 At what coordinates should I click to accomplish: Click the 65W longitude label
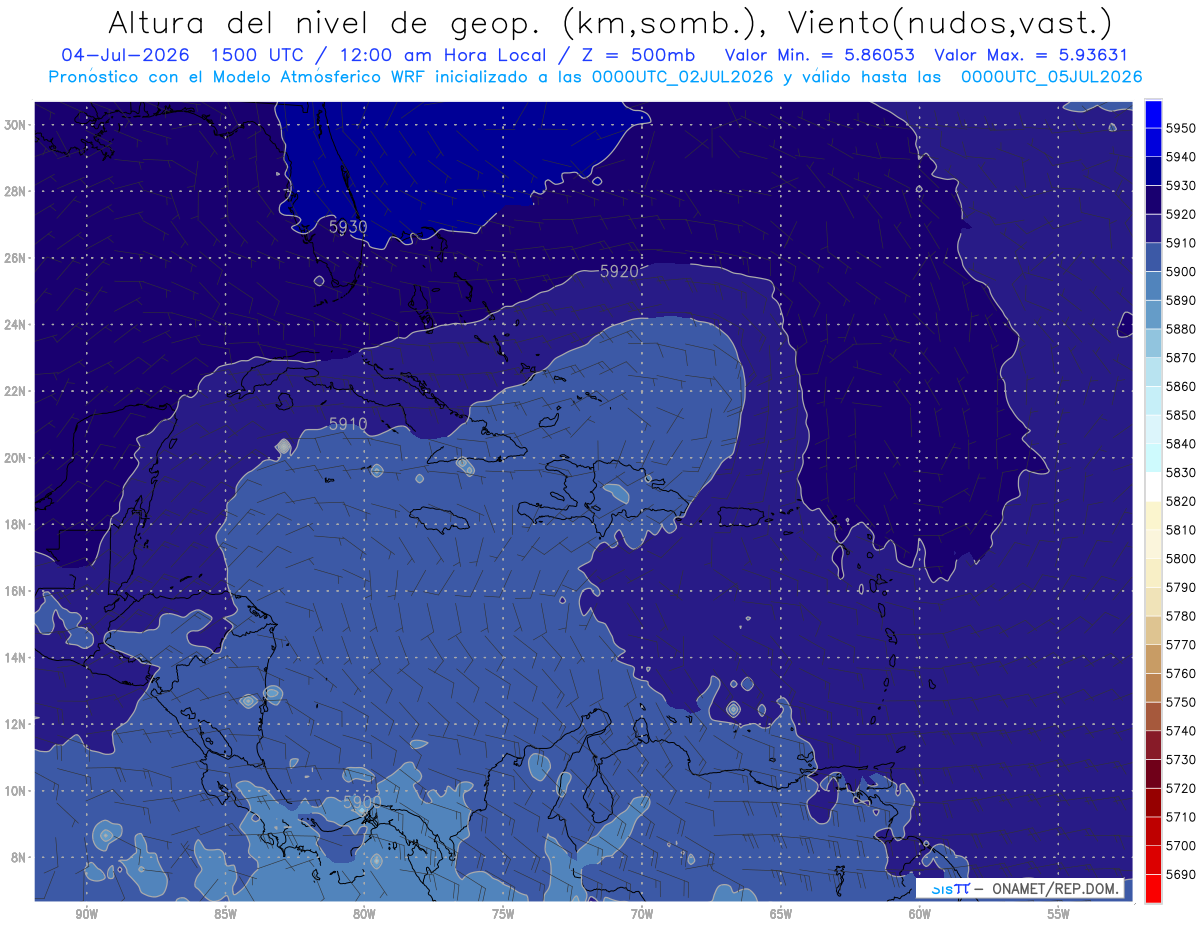click(x=781, y=915)
